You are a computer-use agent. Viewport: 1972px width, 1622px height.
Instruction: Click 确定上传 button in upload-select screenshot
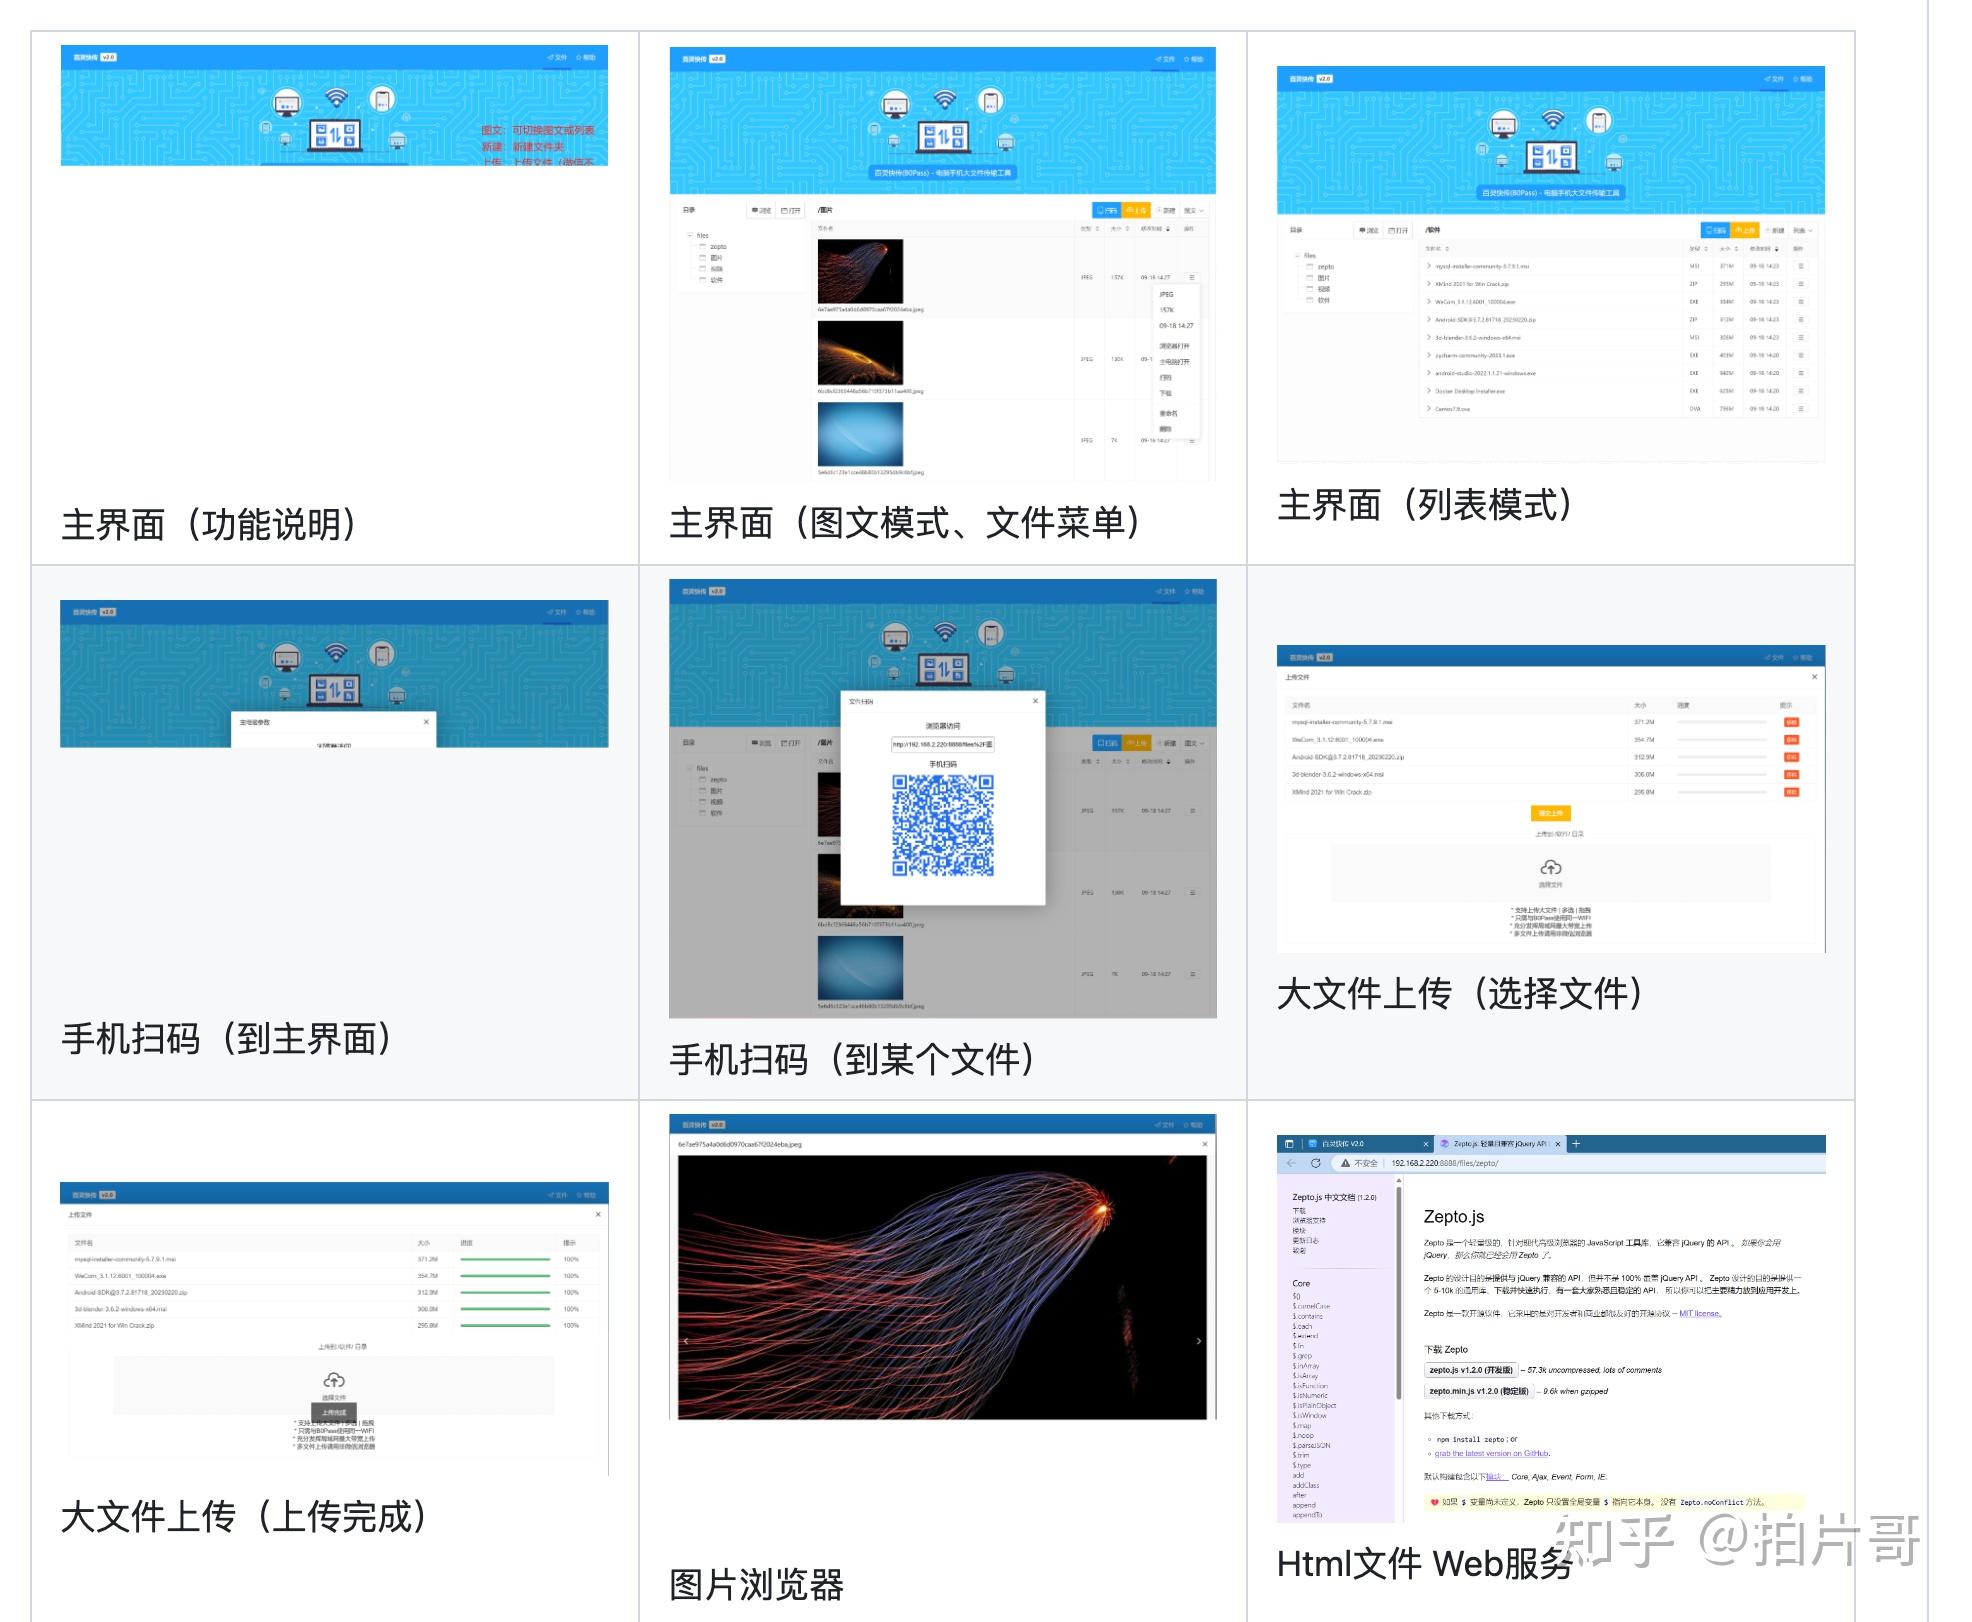click(x=1550, y=813)
